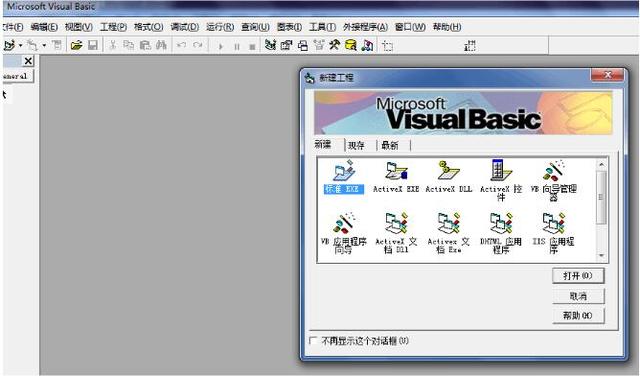Open the 视图(V) menu
The width and height of the screenshot is (640, 377).
click(x=79, y=27)
